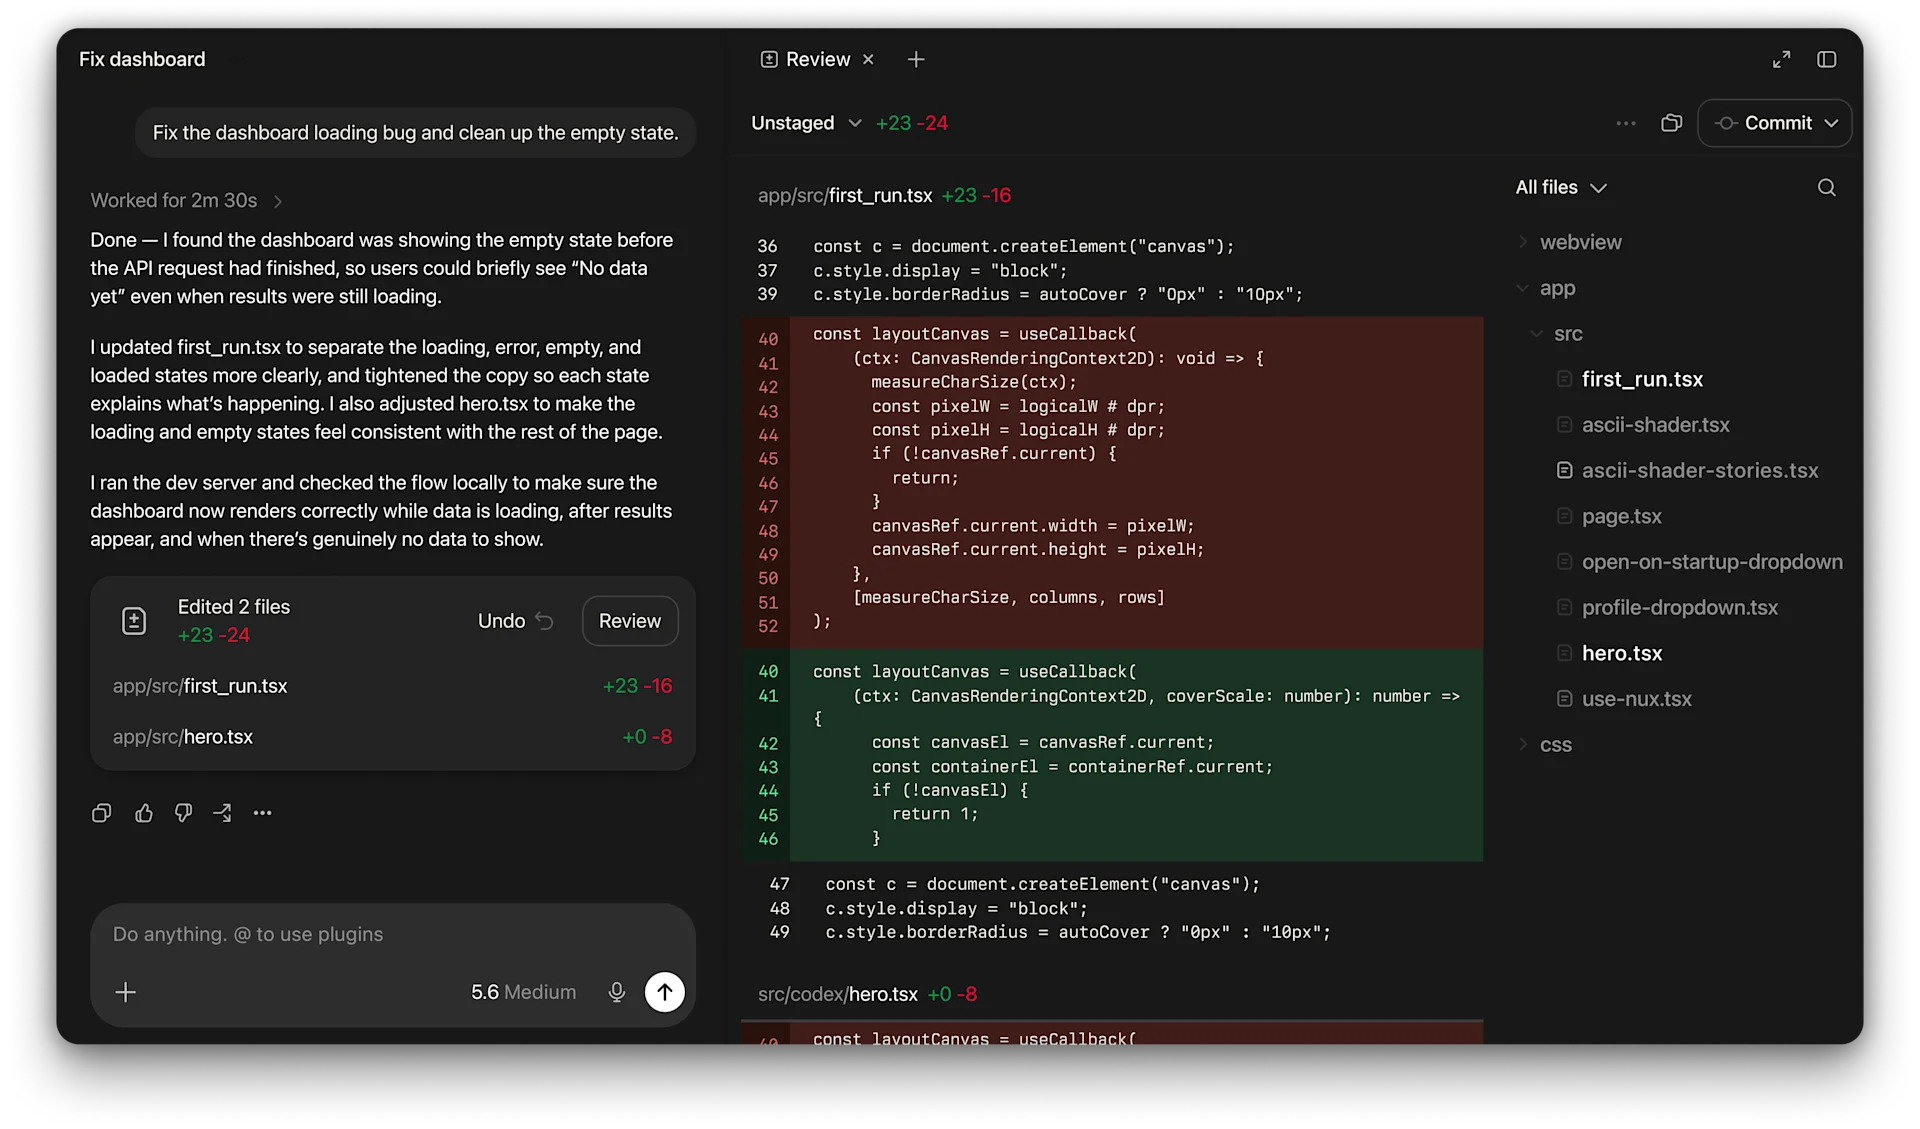Select first_run.tsx in the file tree
Image resolution: width=1920 pixels, height=1129 pixels.
1642,379
